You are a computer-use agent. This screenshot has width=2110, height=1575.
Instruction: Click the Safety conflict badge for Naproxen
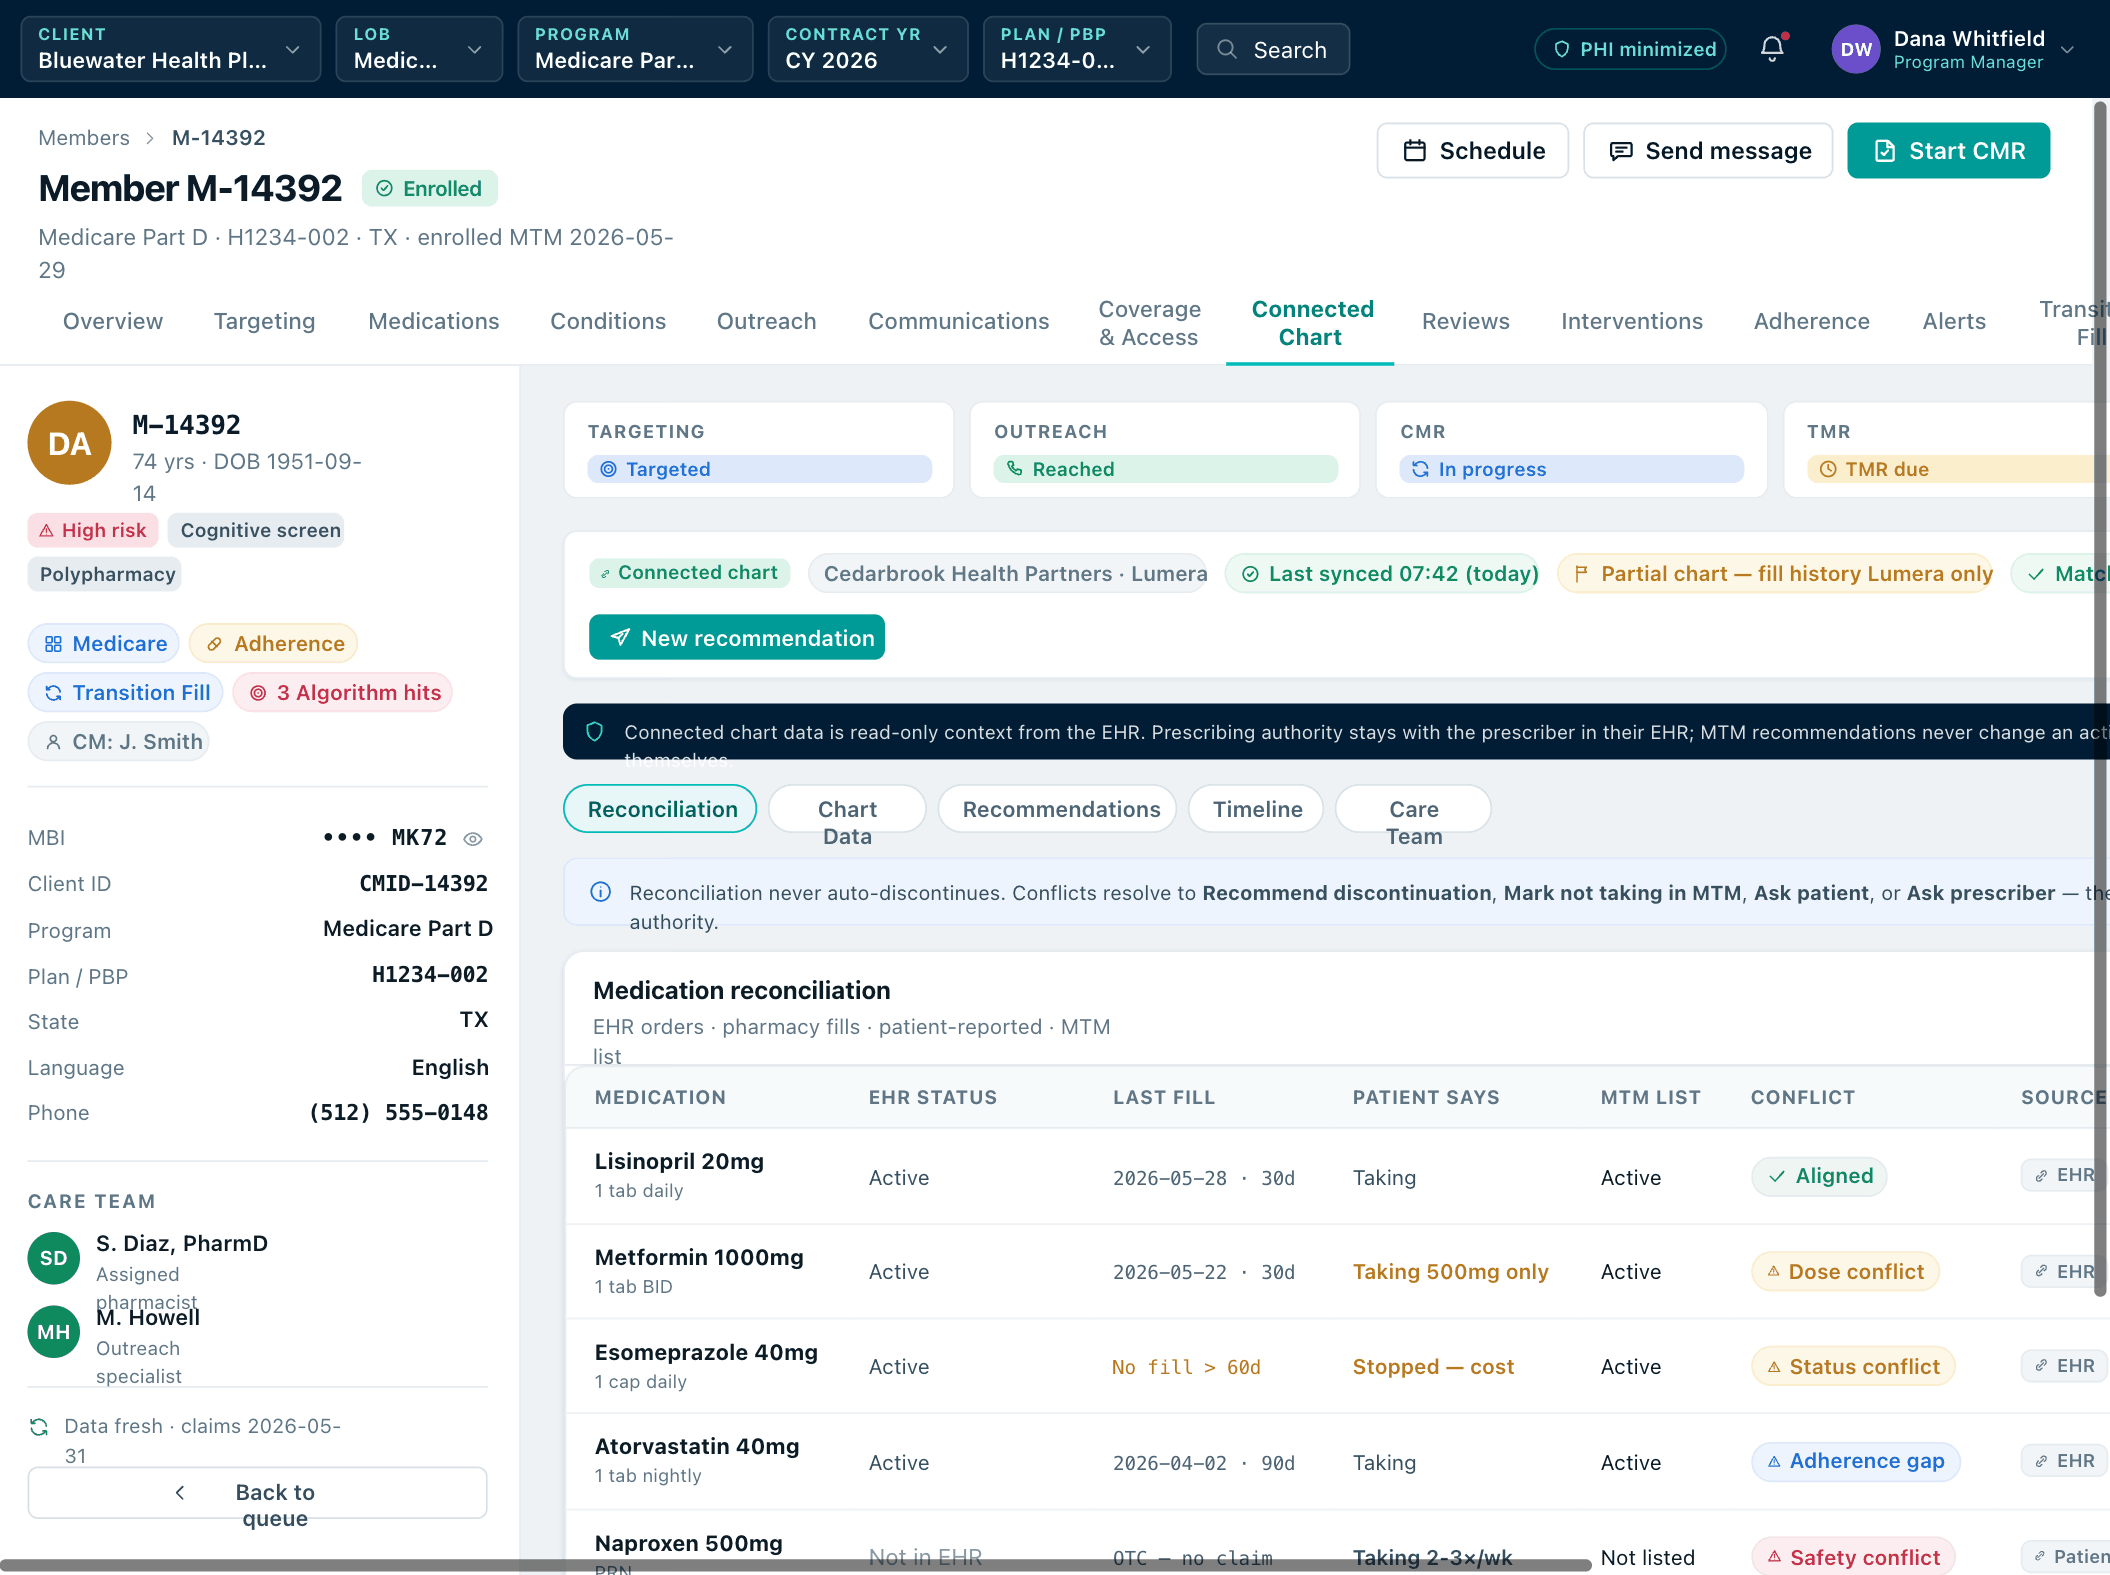click(1853, 1557)
